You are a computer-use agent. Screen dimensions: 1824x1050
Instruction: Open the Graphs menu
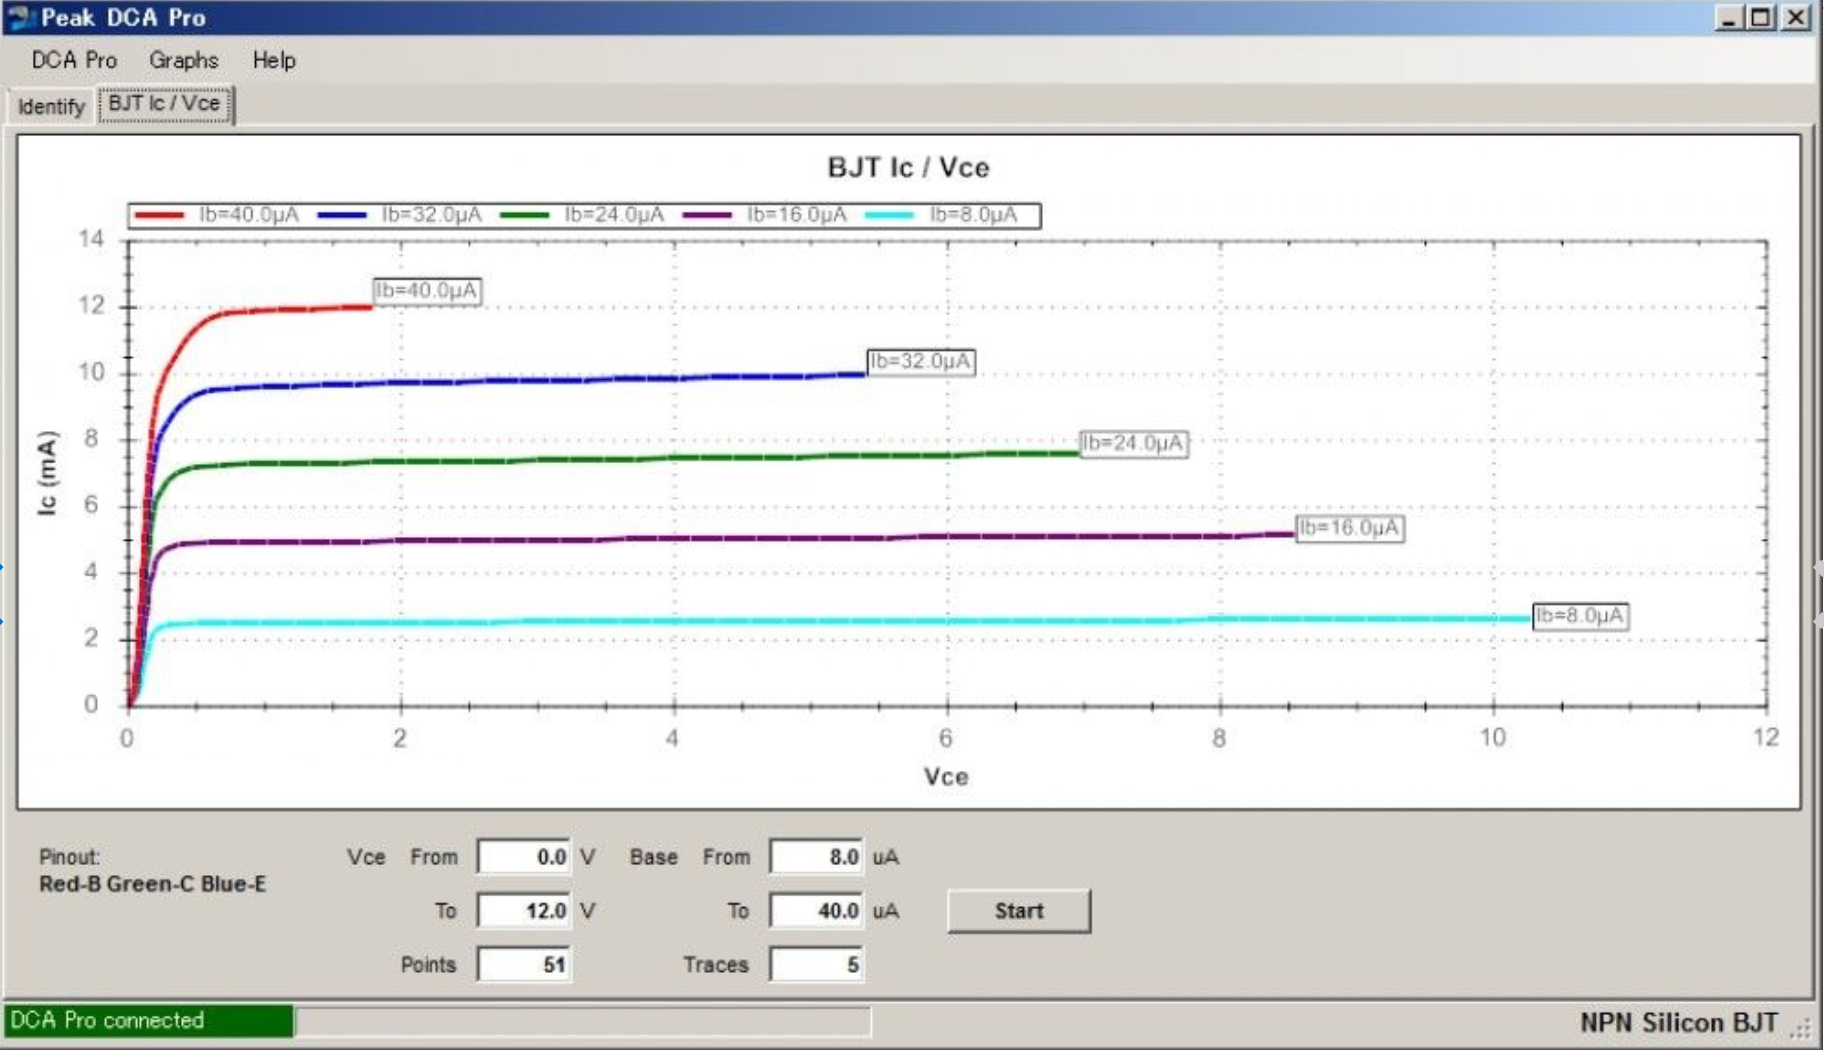183,60
